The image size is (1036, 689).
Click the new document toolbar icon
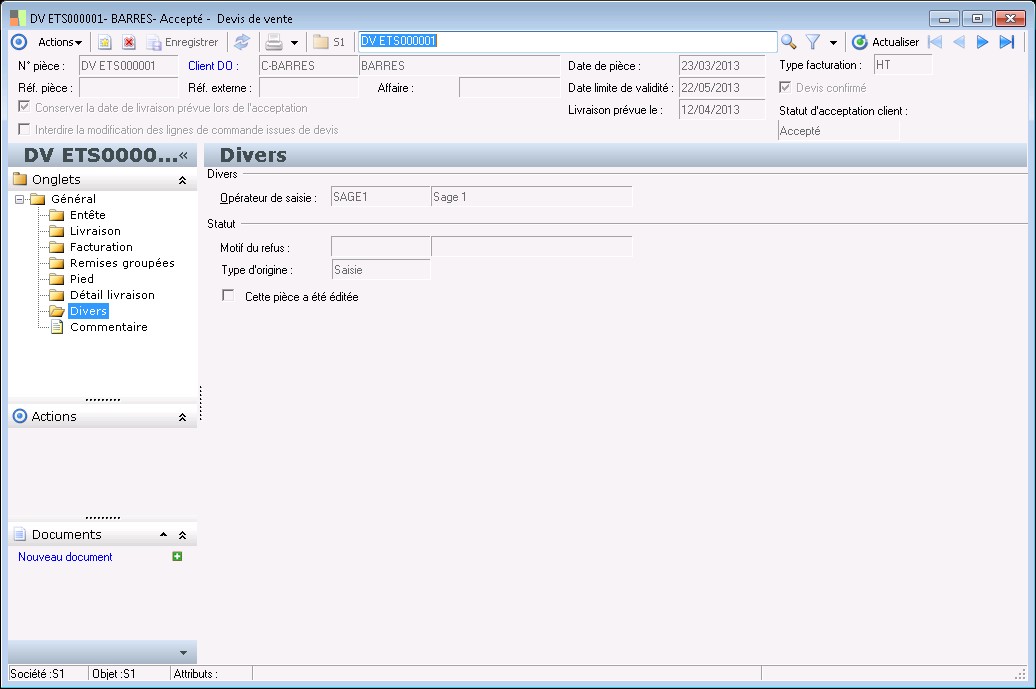pos(104,42)
